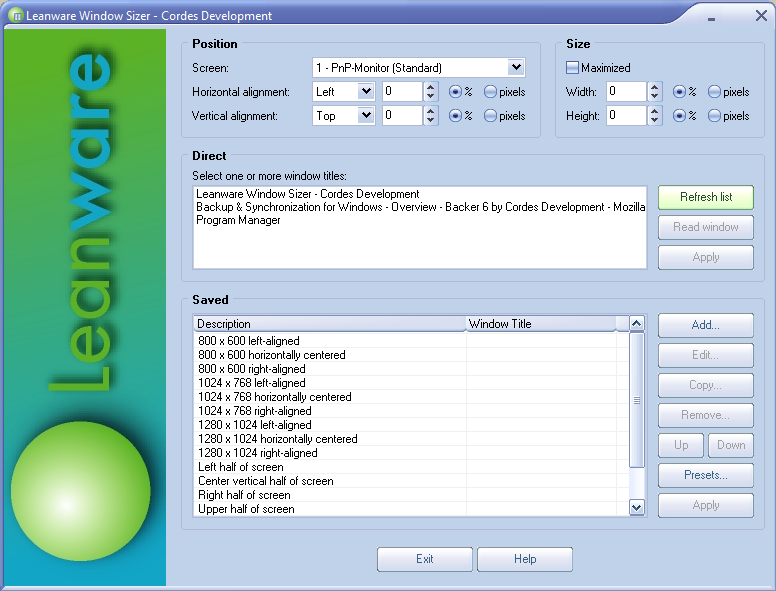This screenshot has height=591, width=776.
Task: Decrease Height value with down arrow
Action: 655,120
